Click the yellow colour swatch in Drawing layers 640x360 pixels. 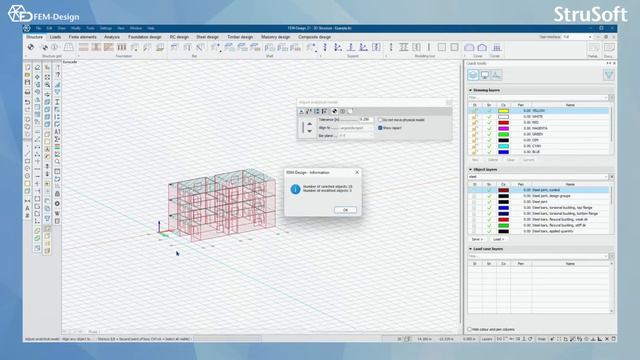pyautogui.click(x=503, y=111)
